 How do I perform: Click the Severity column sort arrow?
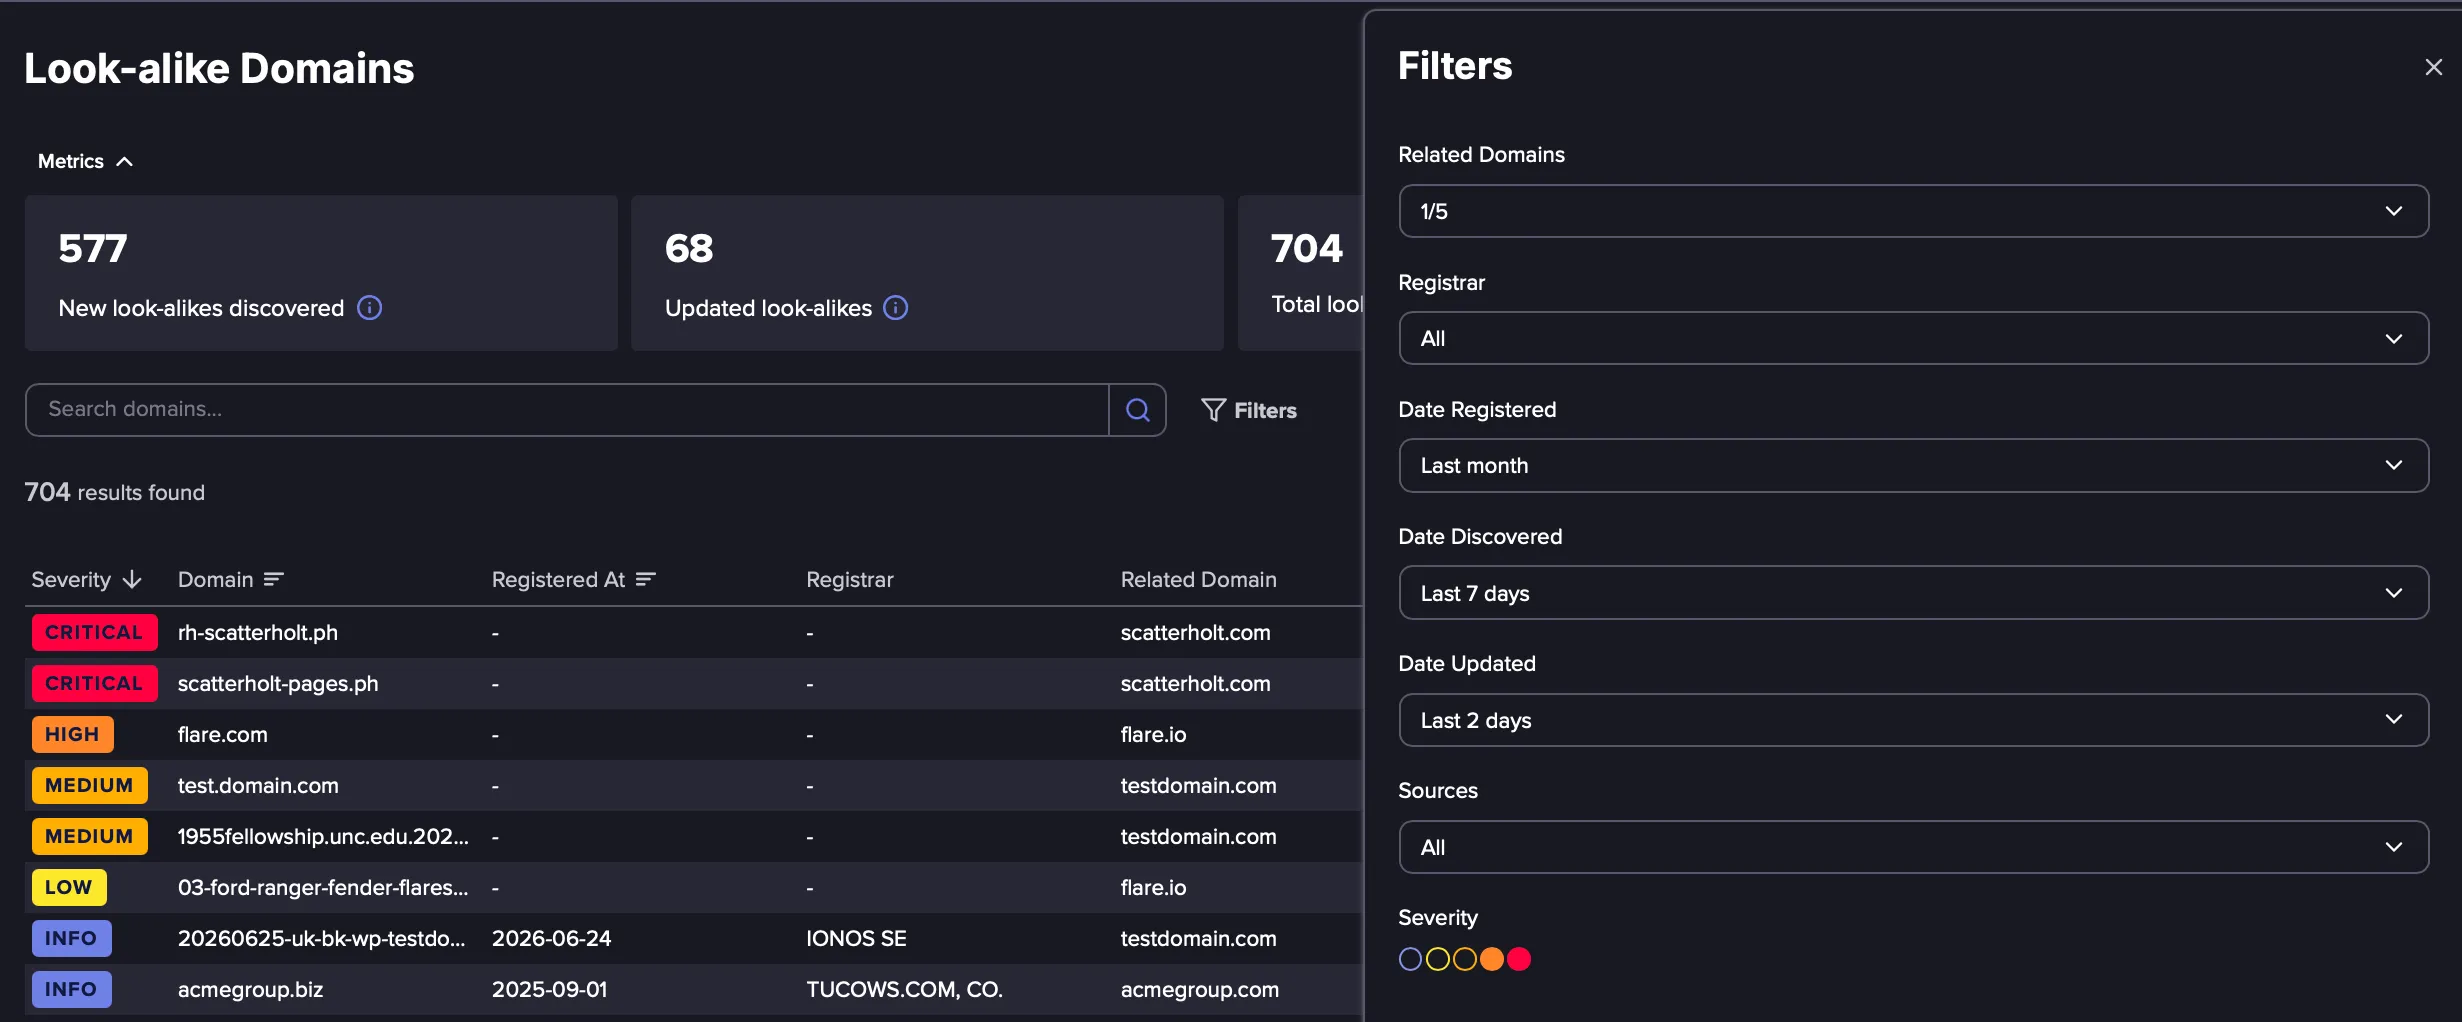click(132, 580)
